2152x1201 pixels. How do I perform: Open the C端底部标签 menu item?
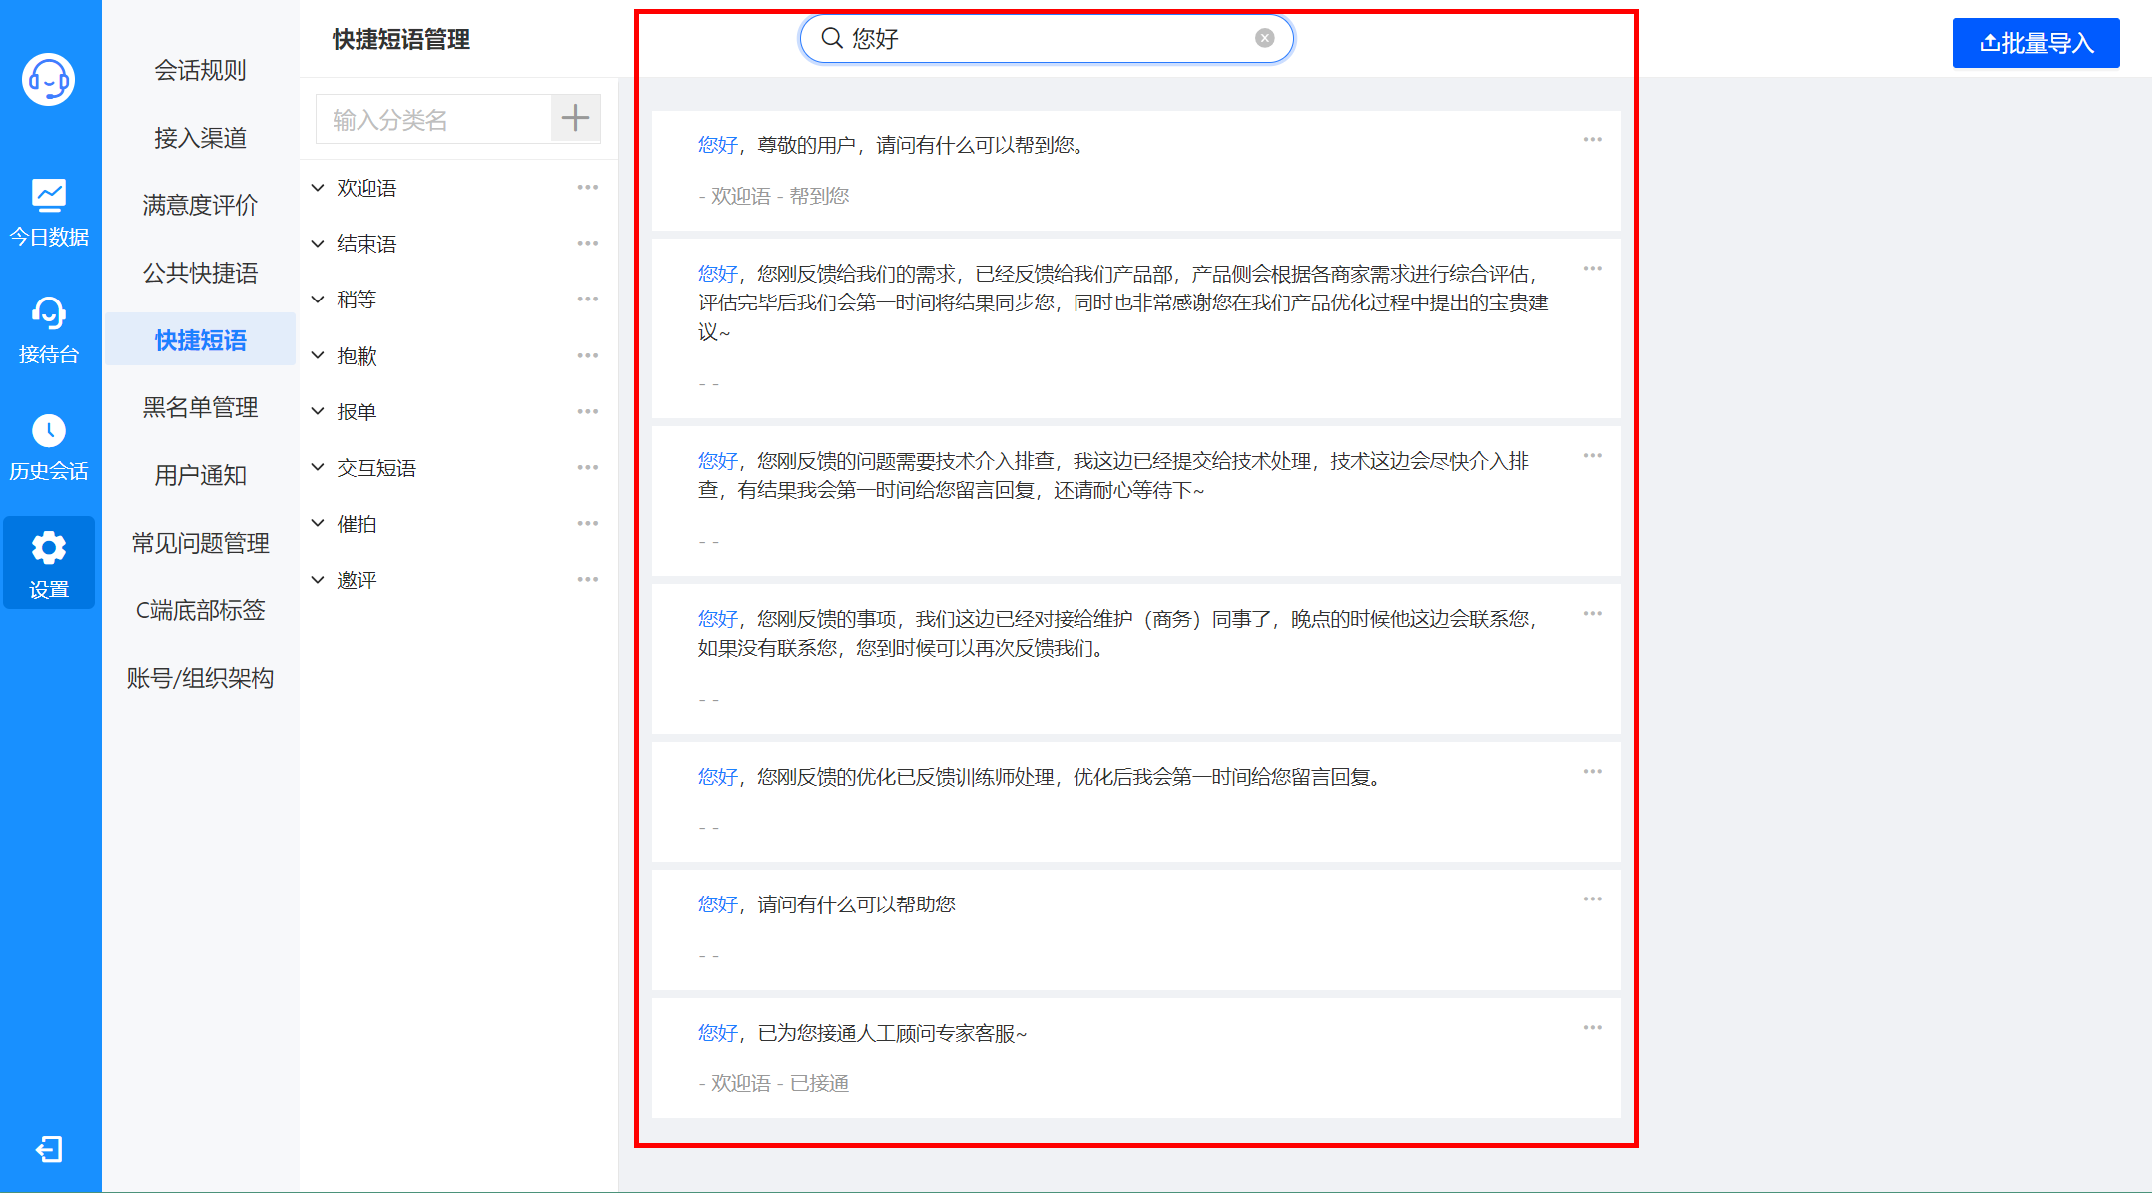(200, 610)
